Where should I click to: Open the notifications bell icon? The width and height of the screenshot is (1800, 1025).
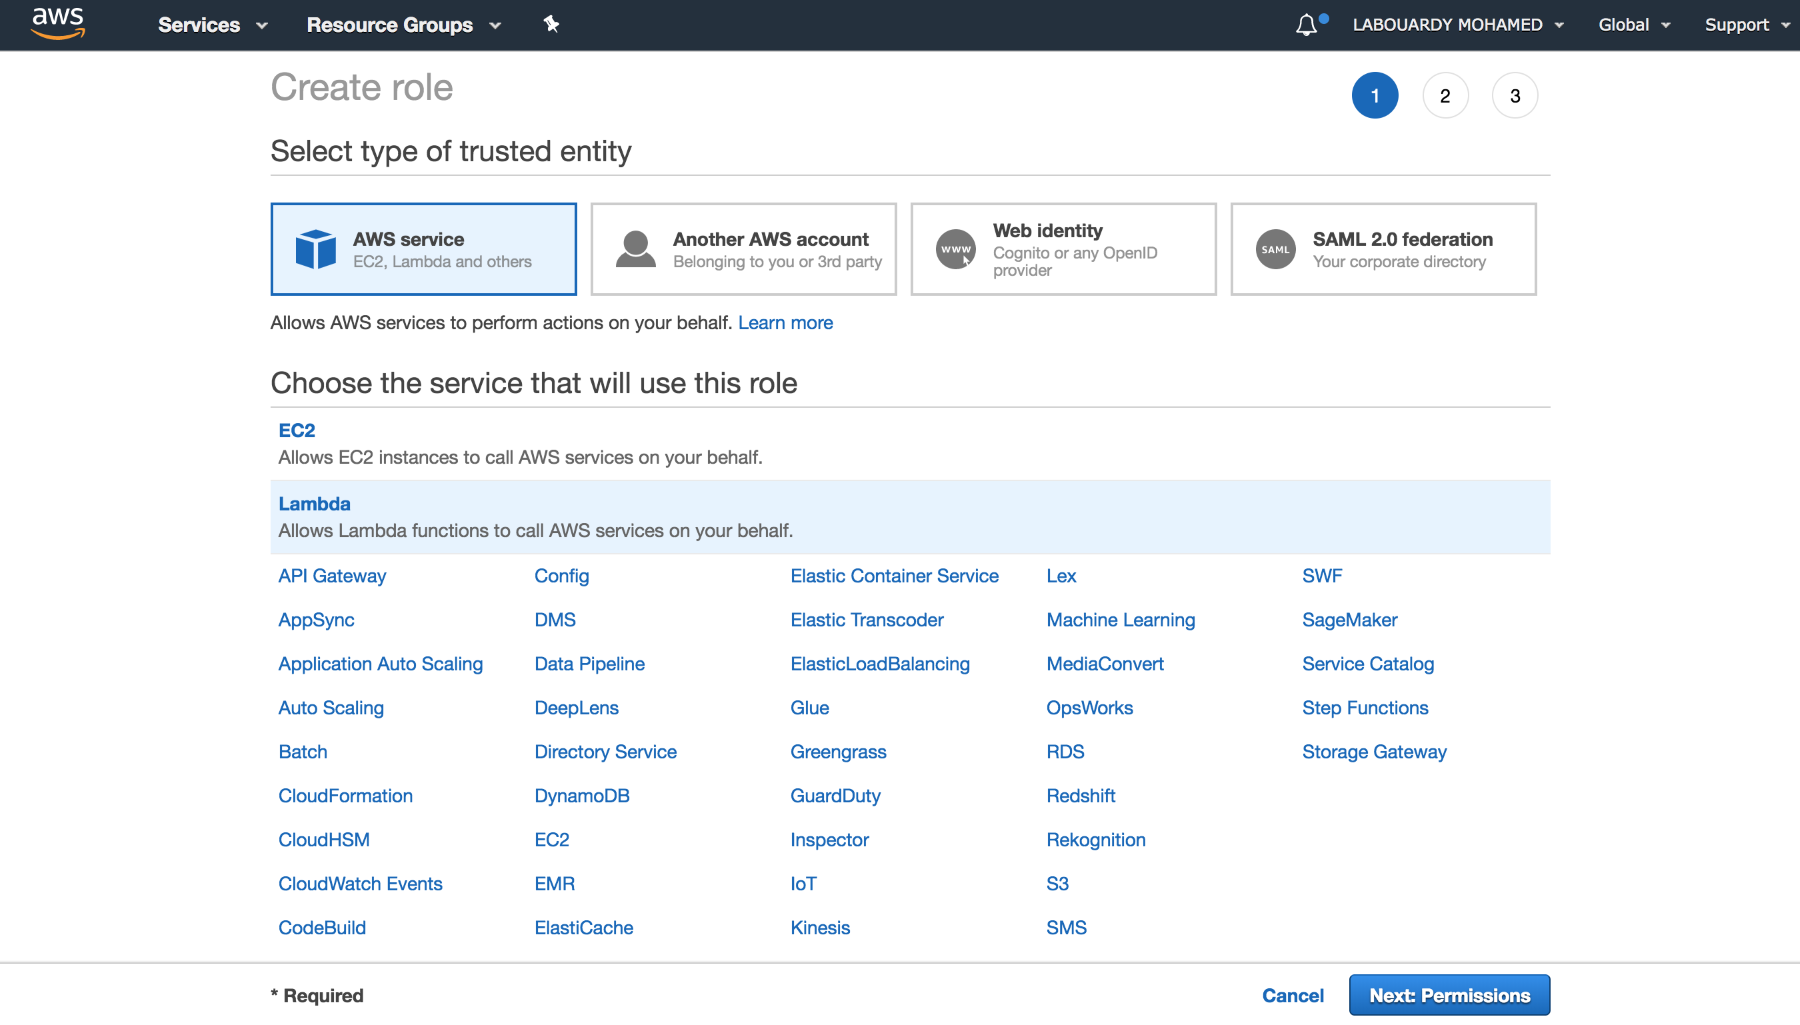tap(1306, 25)
